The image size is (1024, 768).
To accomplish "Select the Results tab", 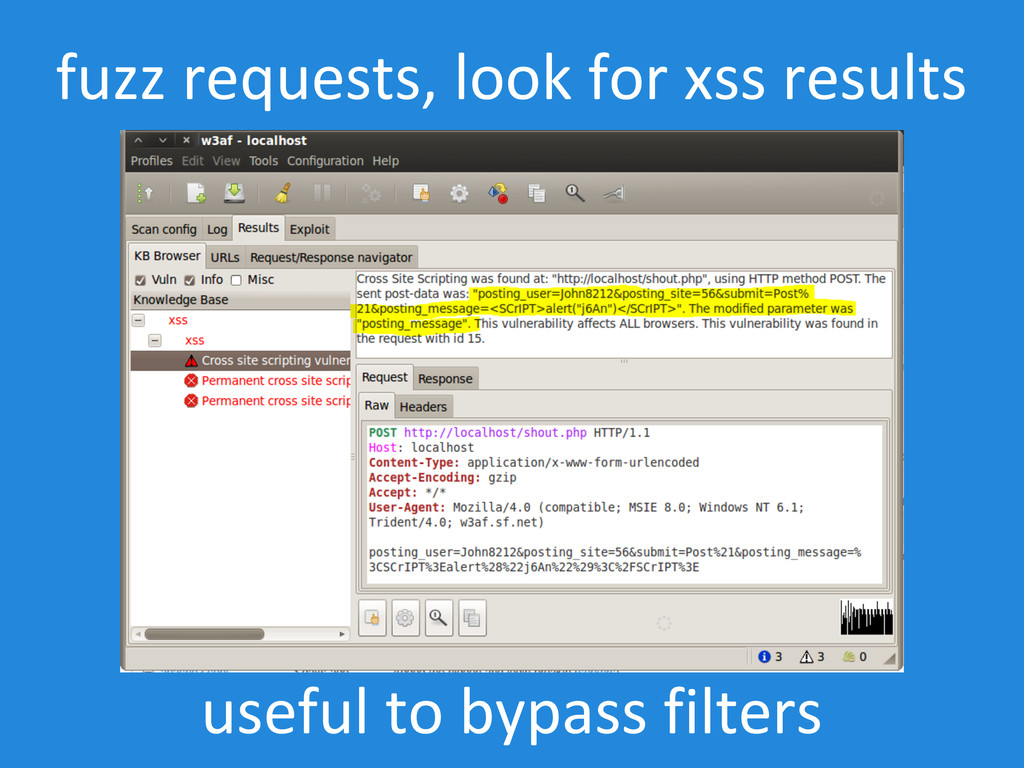I will tap(258, 228).
